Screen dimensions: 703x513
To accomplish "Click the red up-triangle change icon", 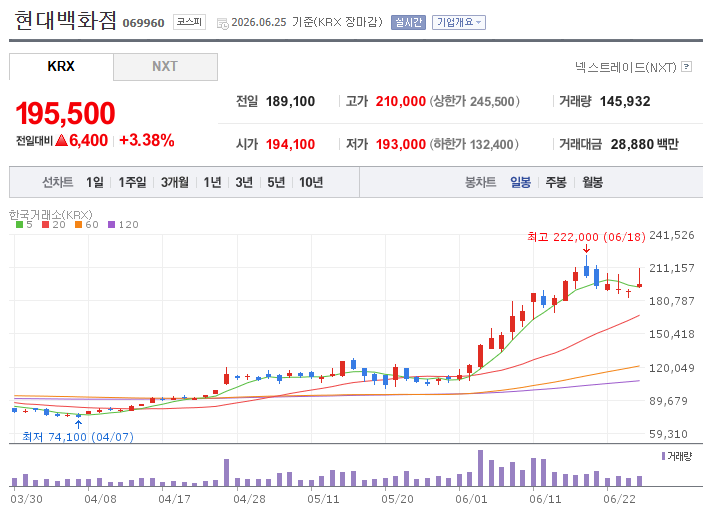I will [x=61, y=140].
